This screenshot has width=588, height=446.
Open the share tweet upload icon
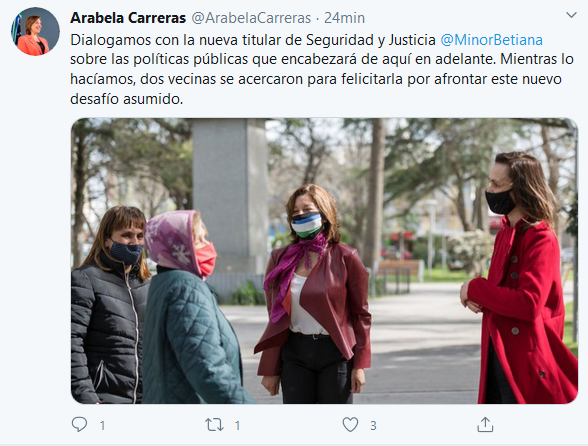[485, 425]
